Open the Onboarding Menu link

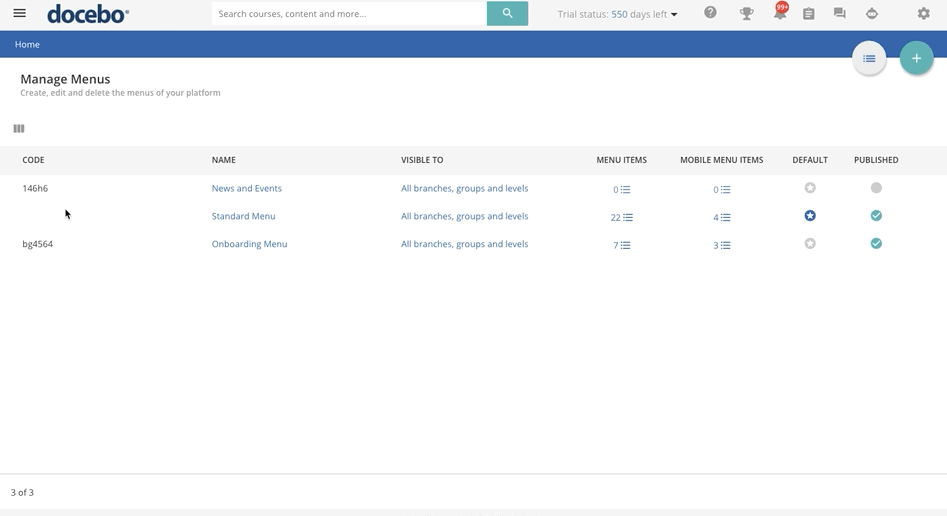(249, 244)
